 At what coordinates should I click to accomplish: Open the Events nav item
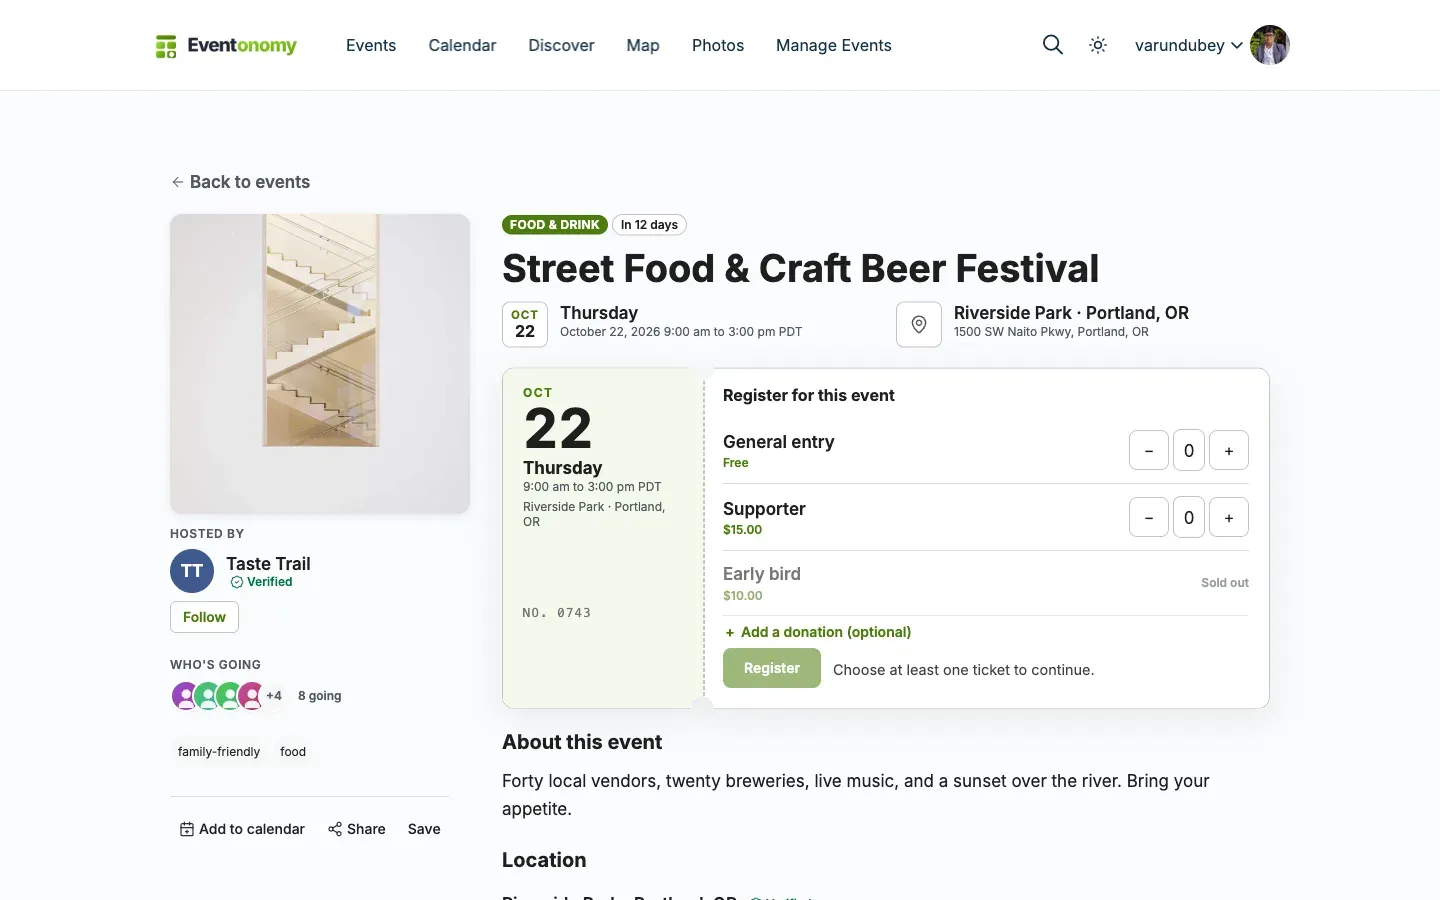[x=371, y=45]
